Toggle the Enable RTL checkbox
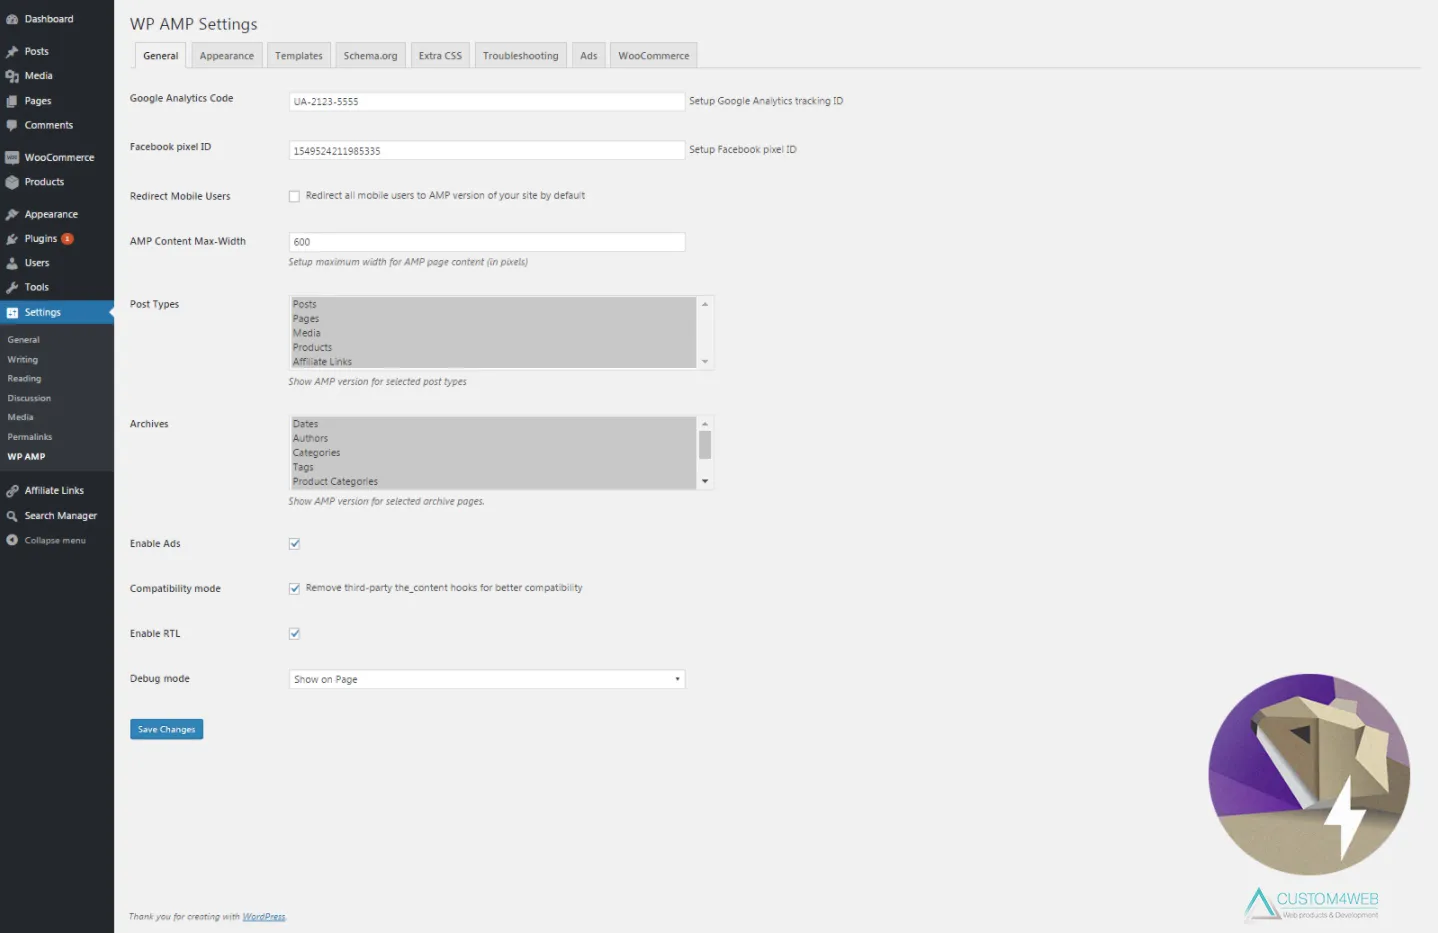1438x933 pixels. tap(294, 634)
